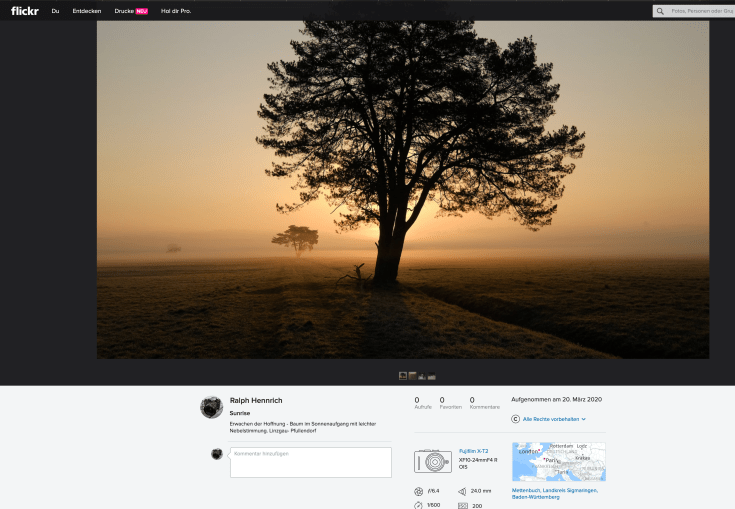This screenshot has height=509, width=735.
Task: Click Ralph Hennrich's profile avatar
Action: [x=211, y=407]
